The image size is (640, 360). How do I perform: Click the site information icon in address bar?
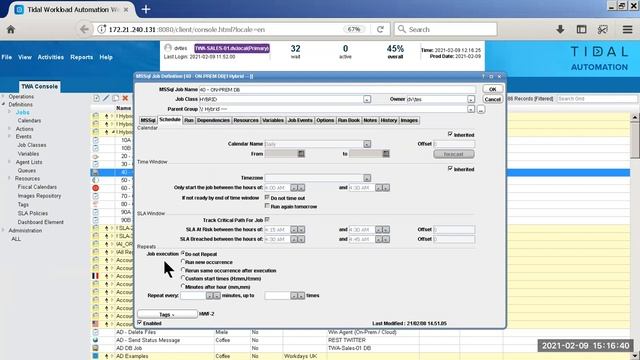point(102,29)
